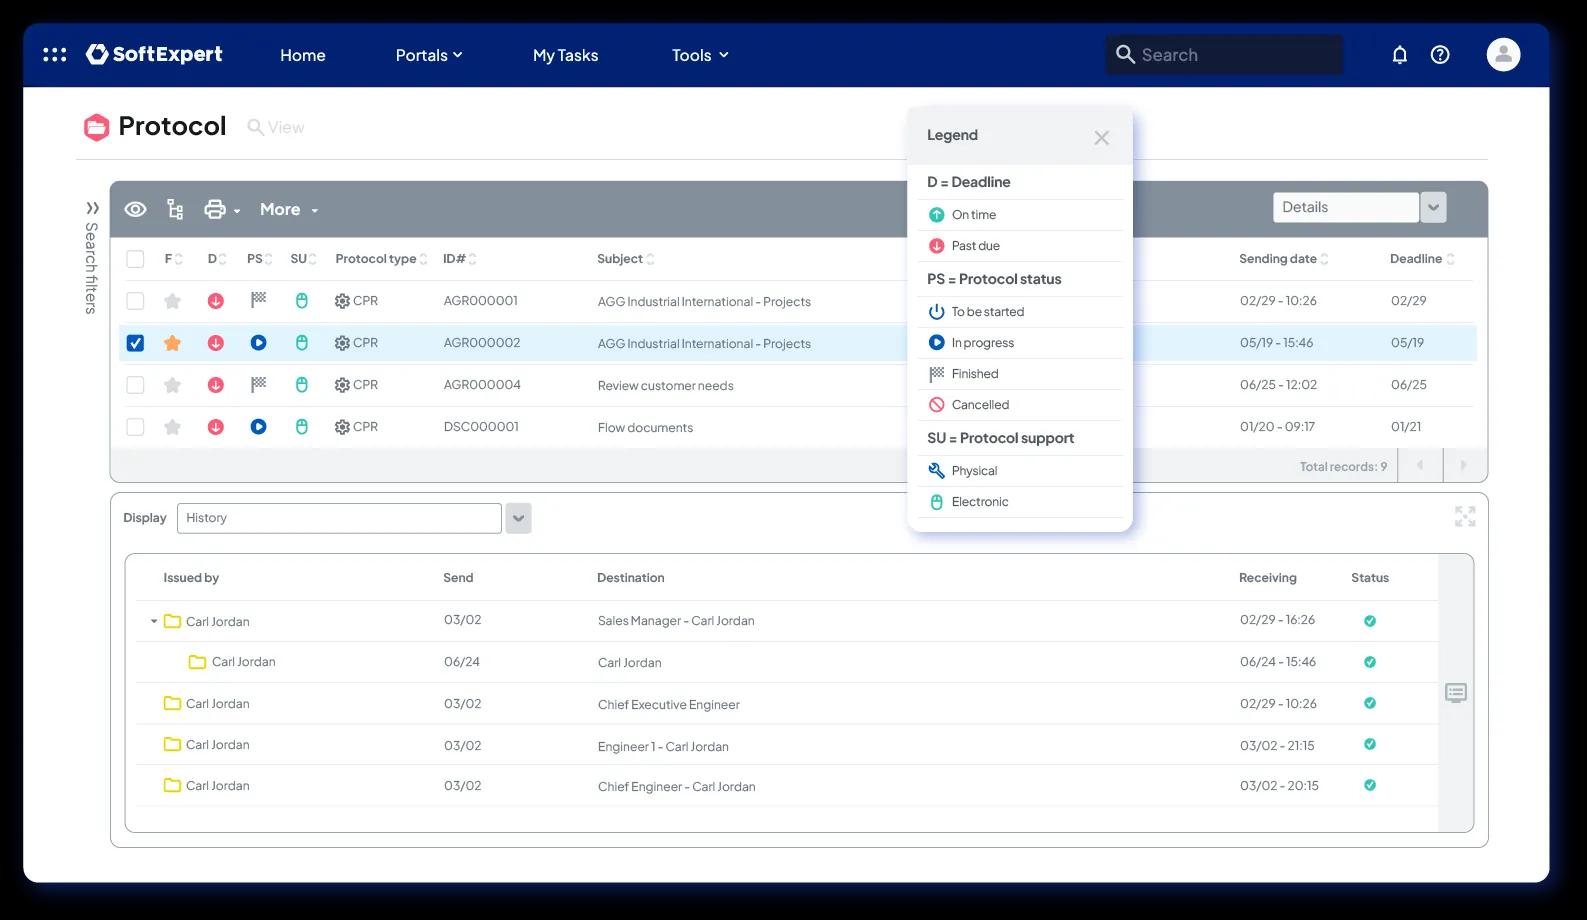
Task: Check the AGR000004 row checkbox
Action: click(x=135, y=385)
